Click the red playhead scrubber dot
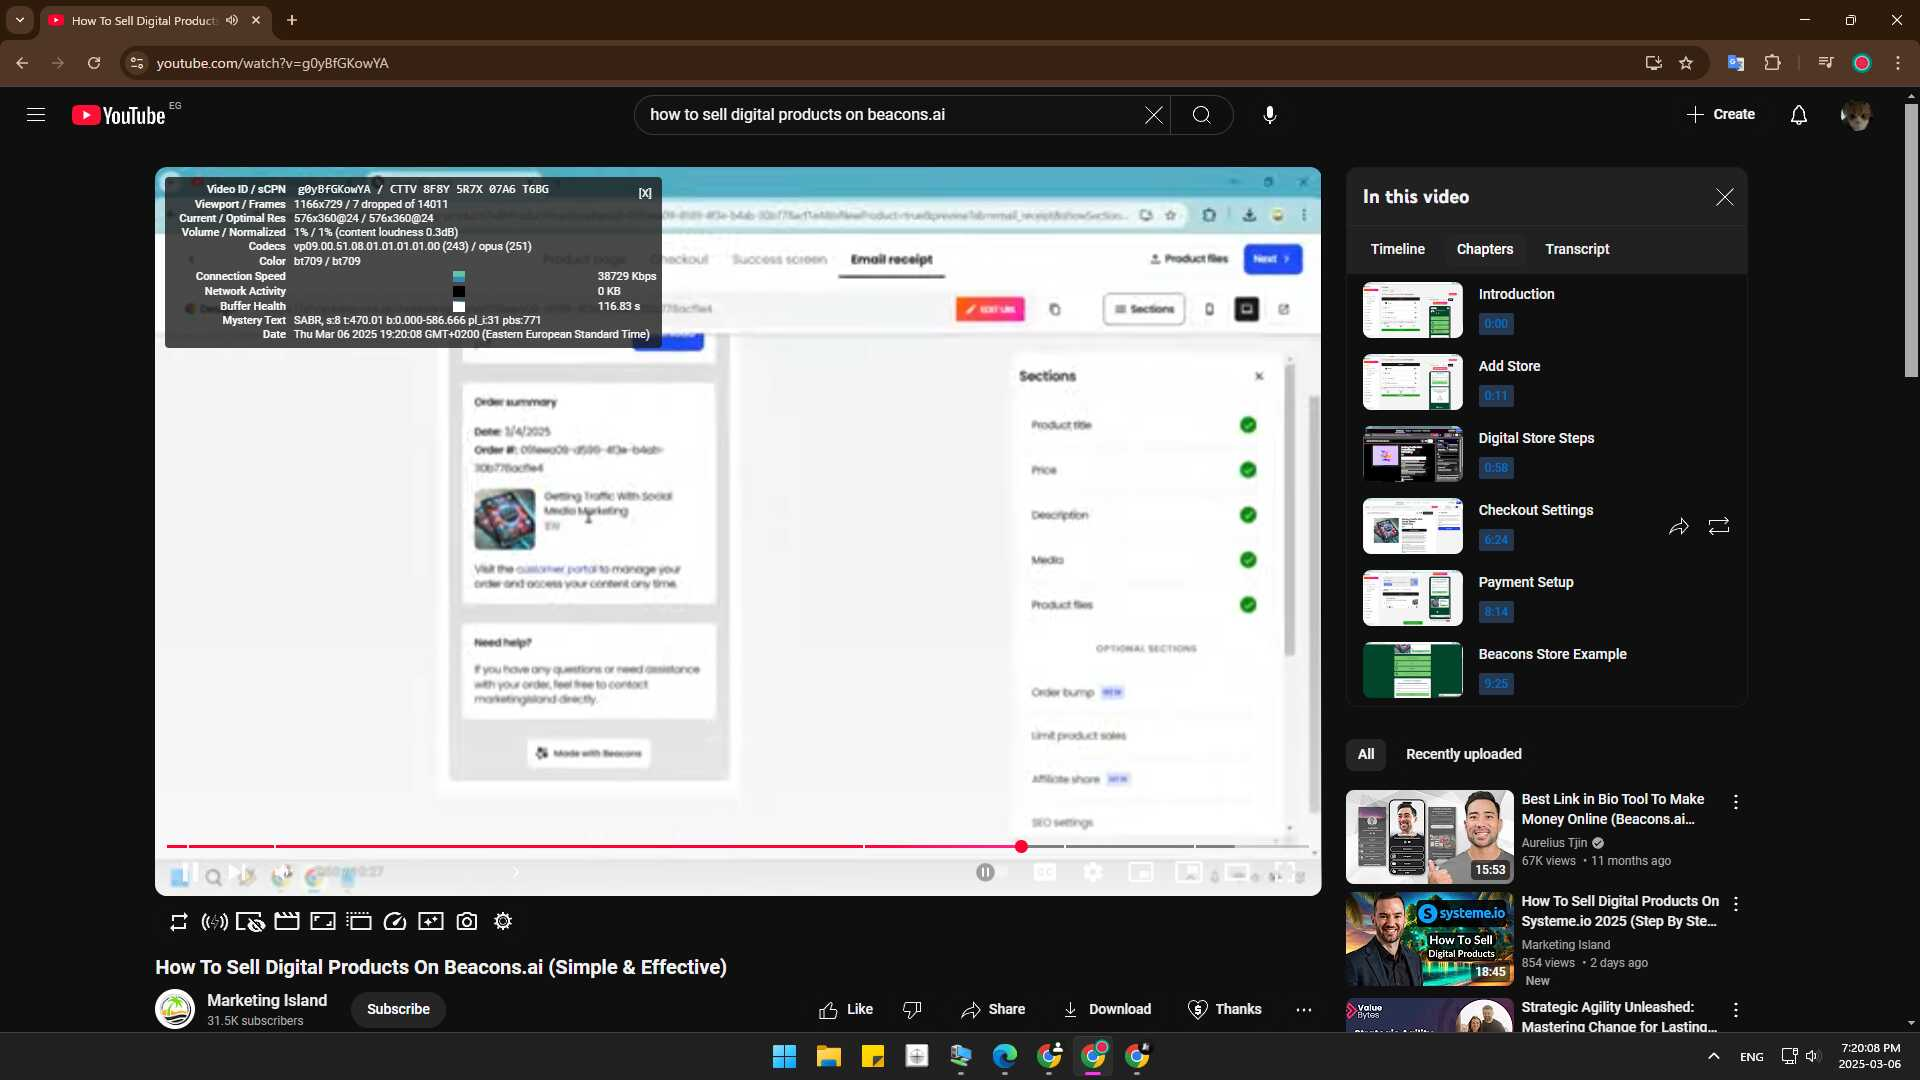This screenshot has height=1080, width=1920. tap(1021, 847)
